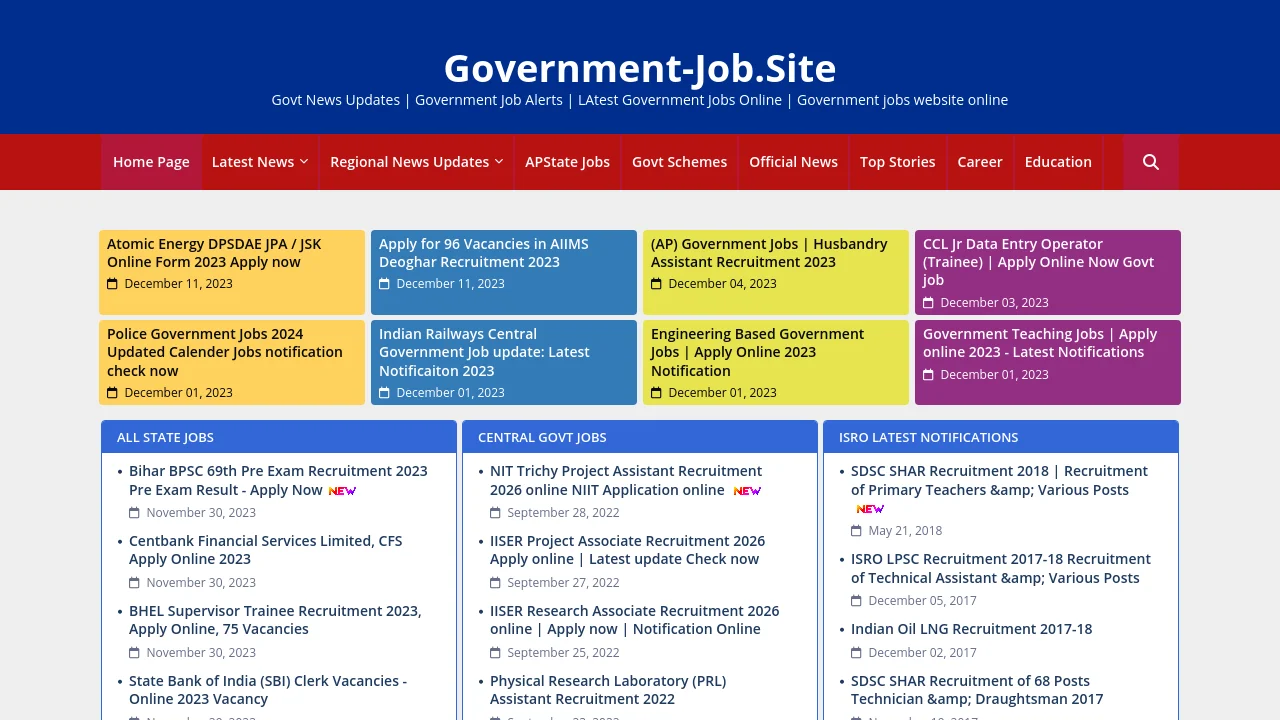This screenshot has height=720, width=1280.
Task: Open AIIMS Deoghar Recruitment 2023 article
Action: point(483,253)
